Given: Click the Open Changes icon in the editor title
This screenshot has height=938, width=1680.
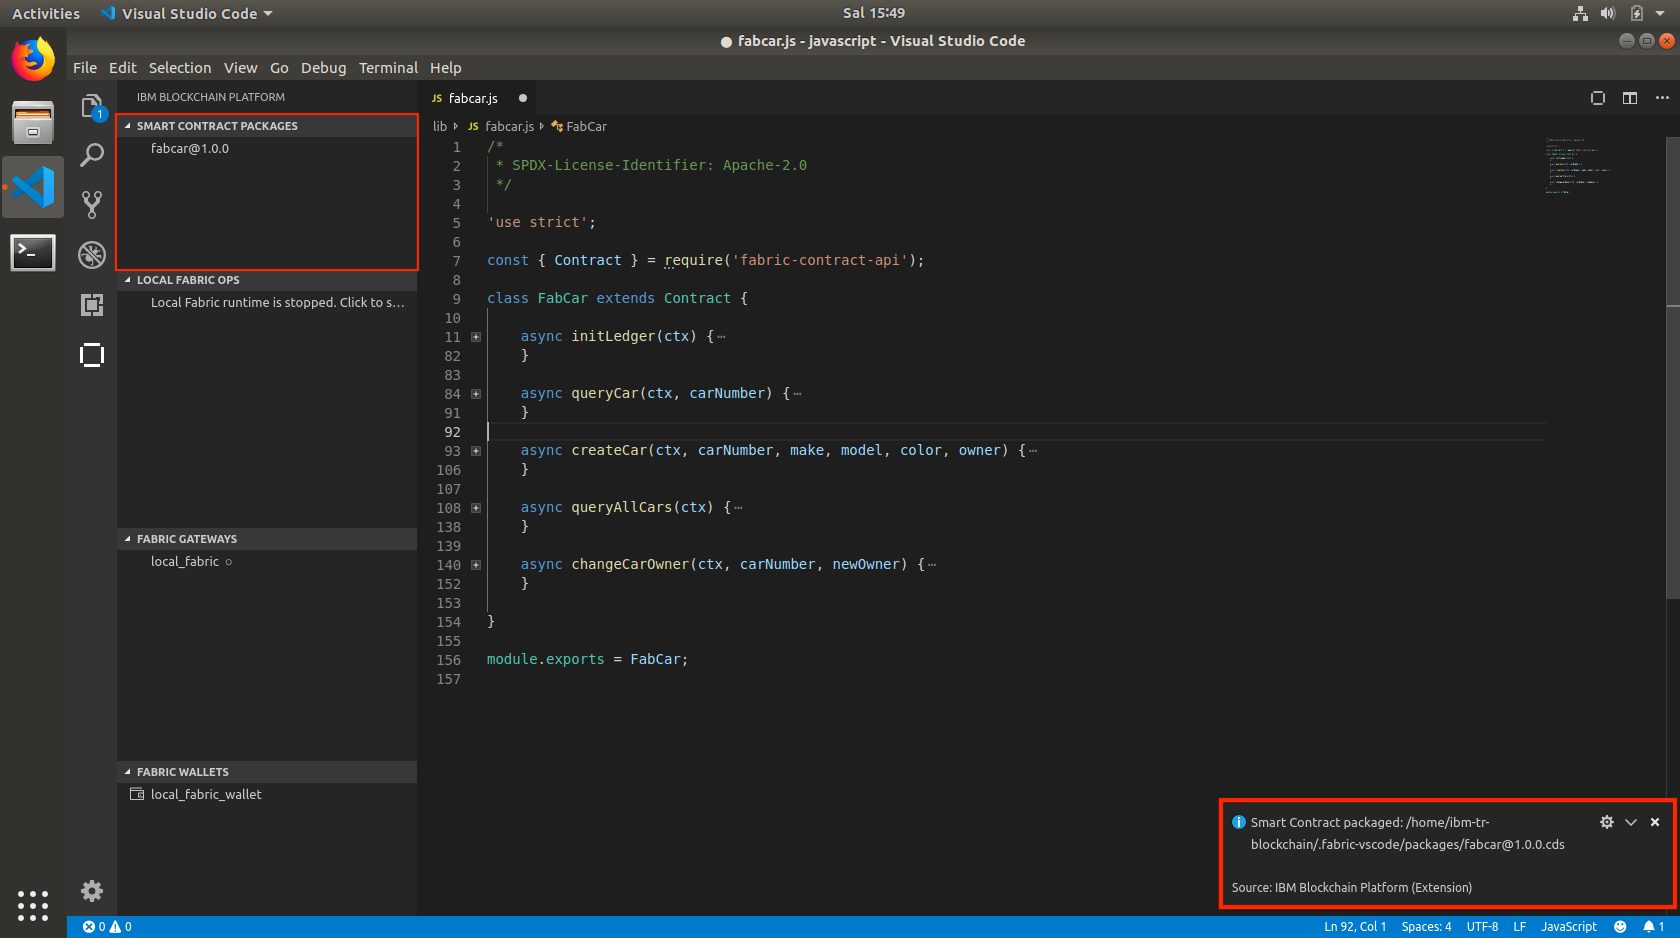Looking at the screenshot, I should [1598, 98].
